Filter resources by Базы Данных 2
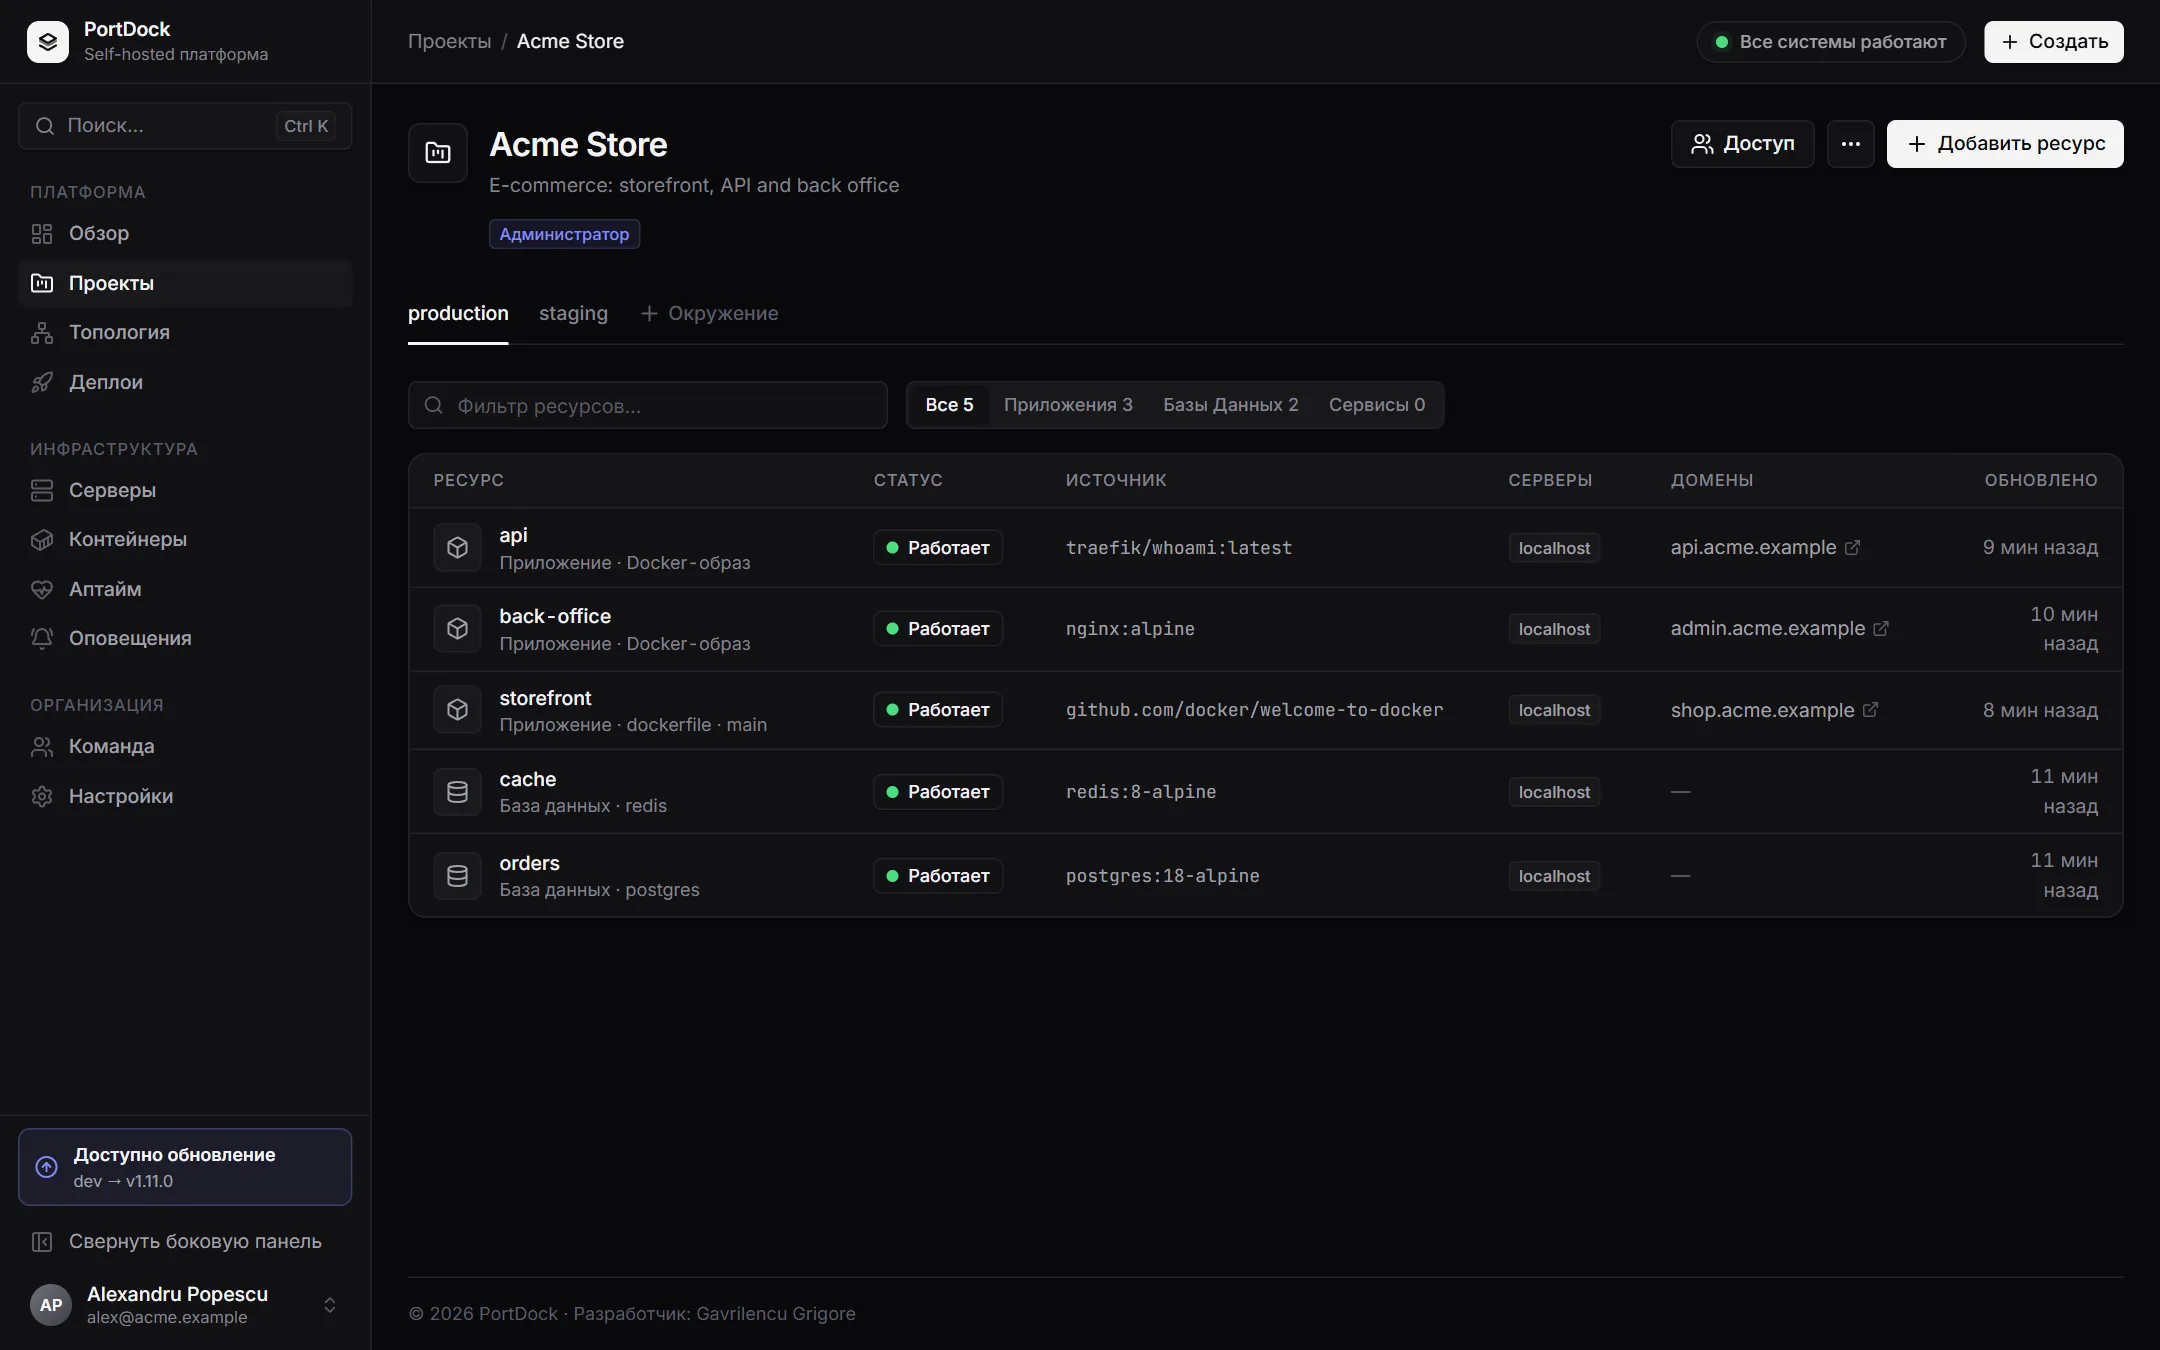This screenshot has height=1350, width=2160. click(1230, 405)
